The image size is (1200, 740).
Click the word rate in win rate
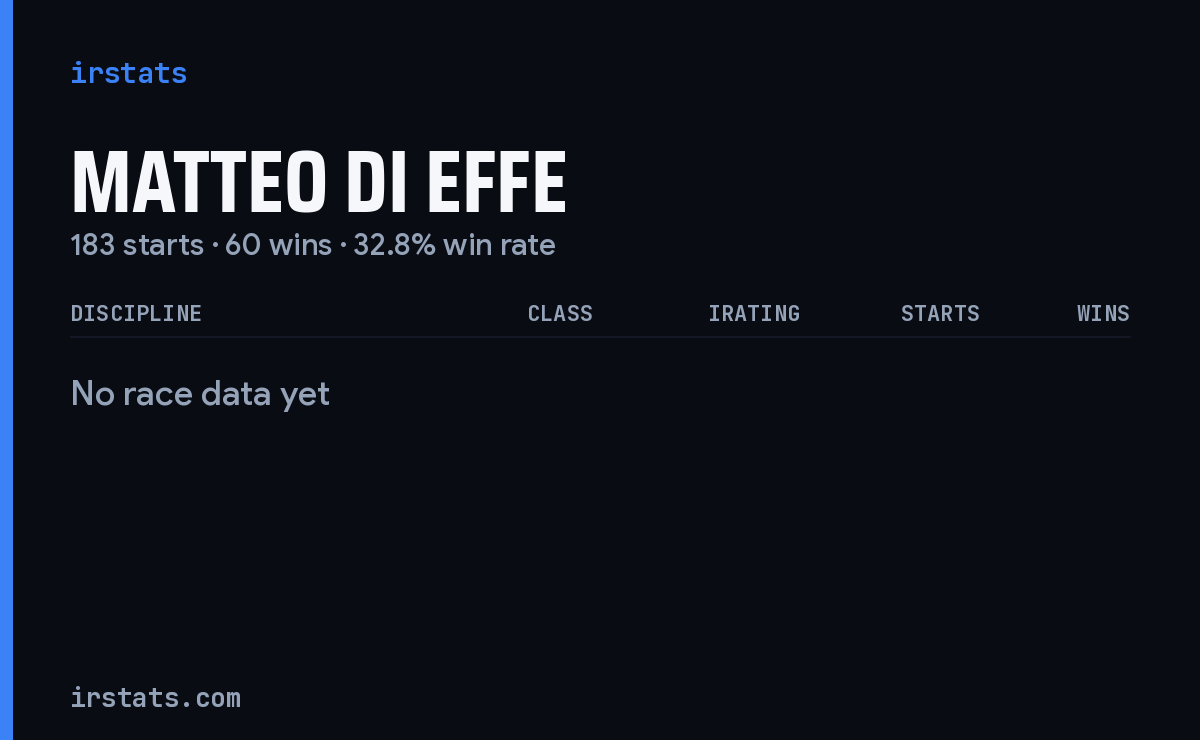[526, 245]
